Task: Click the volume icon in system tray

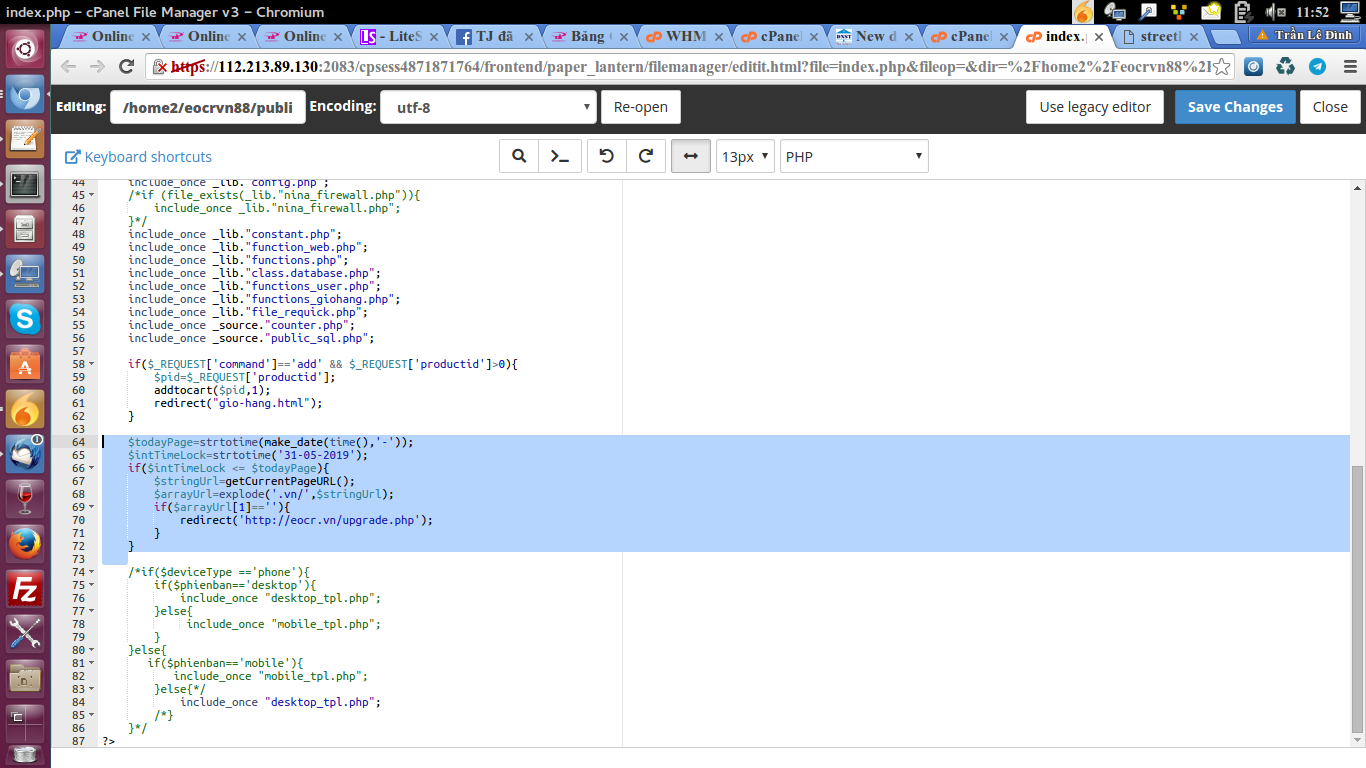Action: (1276, 12)
